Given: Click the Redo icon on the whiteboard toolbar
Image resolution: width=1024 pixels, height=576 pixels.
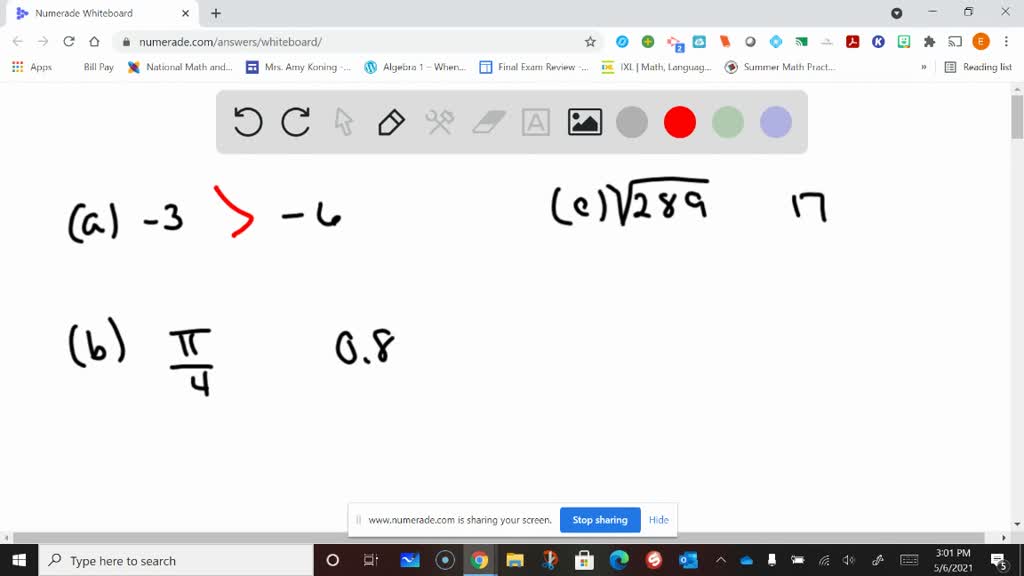Looking at the screenshot, I should (294, 121).
